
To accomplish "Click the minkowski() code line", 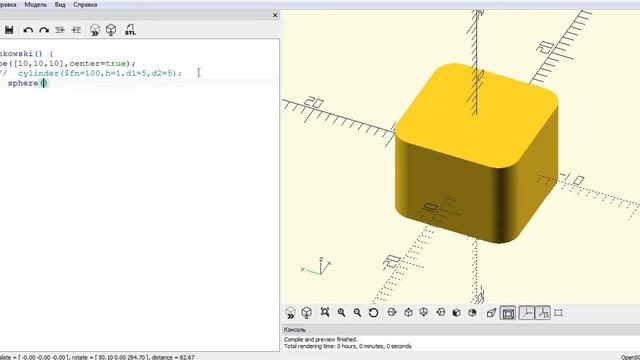I will [27, 54].
